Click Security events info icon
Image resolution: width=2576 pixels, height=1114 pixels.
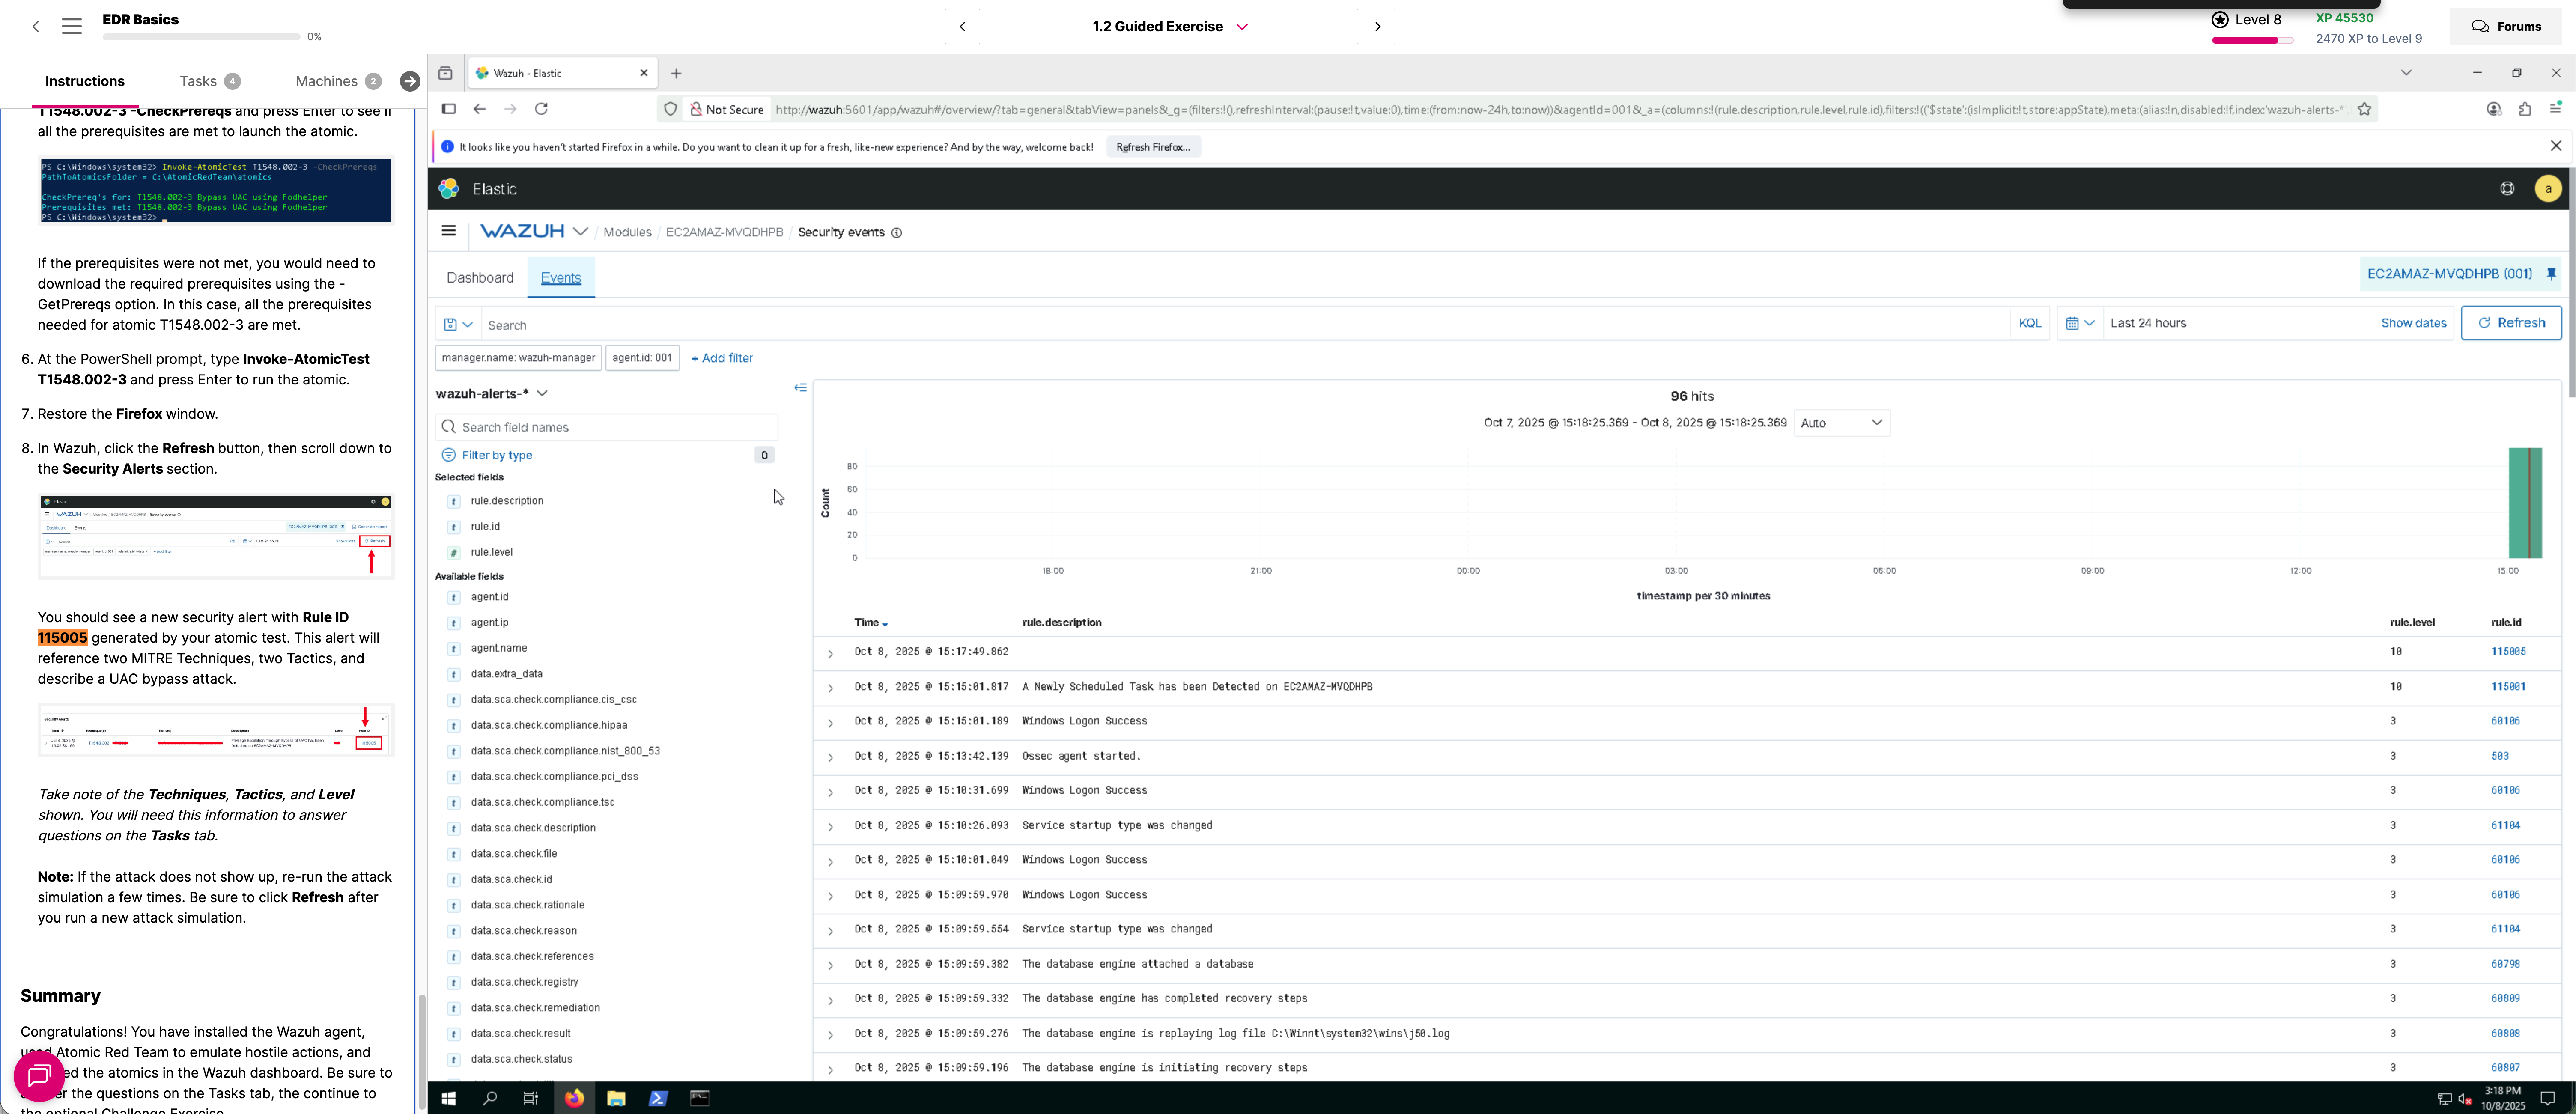tap(897, 233)
